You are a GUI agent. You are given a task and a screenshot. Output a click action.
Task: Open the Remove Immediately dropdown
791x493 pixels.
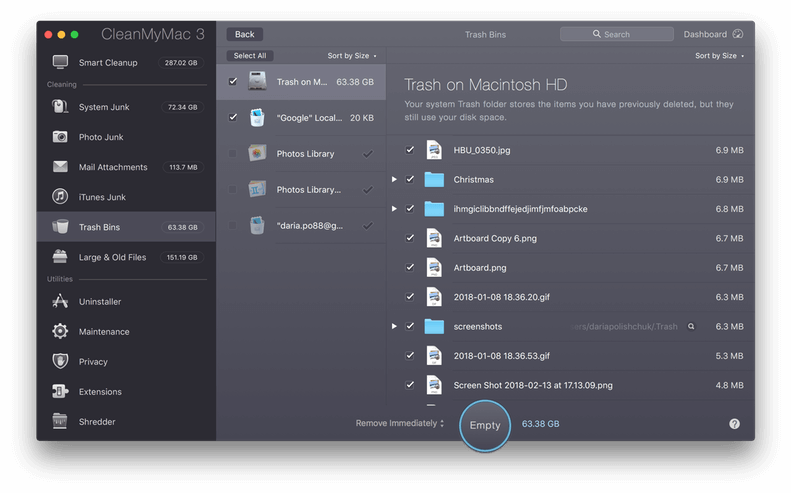[x=400, y=423]
